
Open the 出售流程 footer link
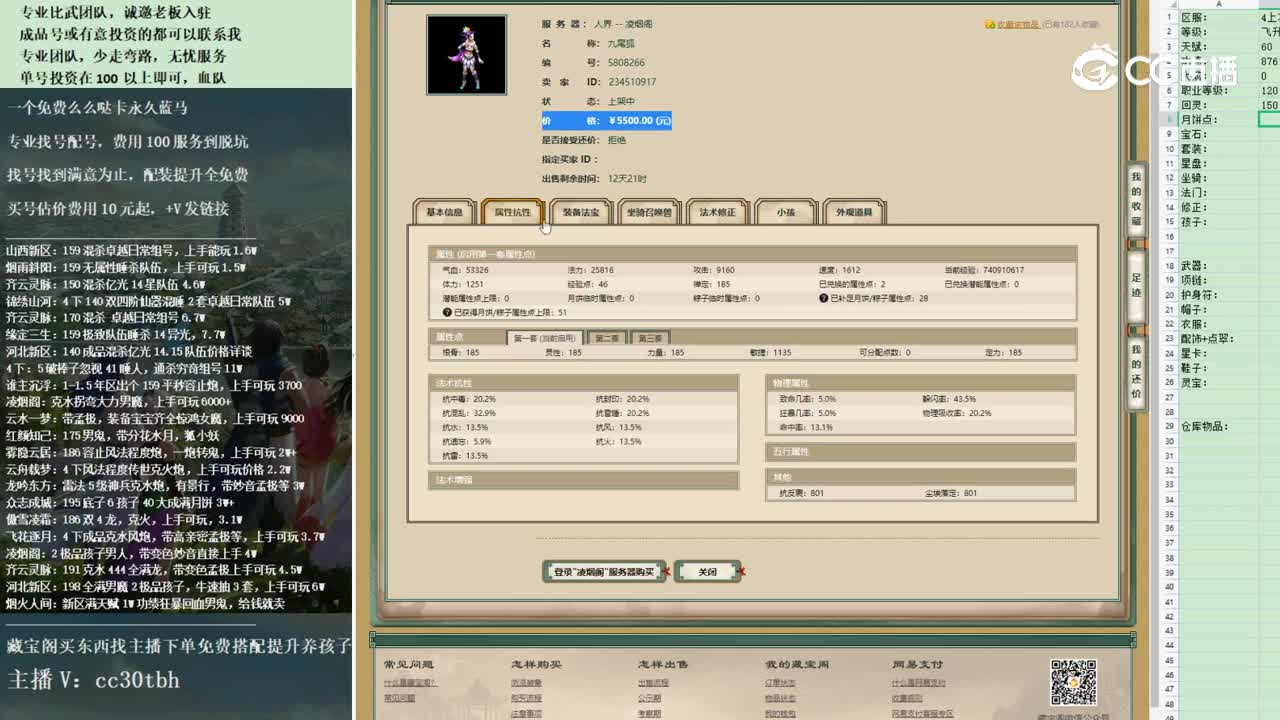[653, 684]
